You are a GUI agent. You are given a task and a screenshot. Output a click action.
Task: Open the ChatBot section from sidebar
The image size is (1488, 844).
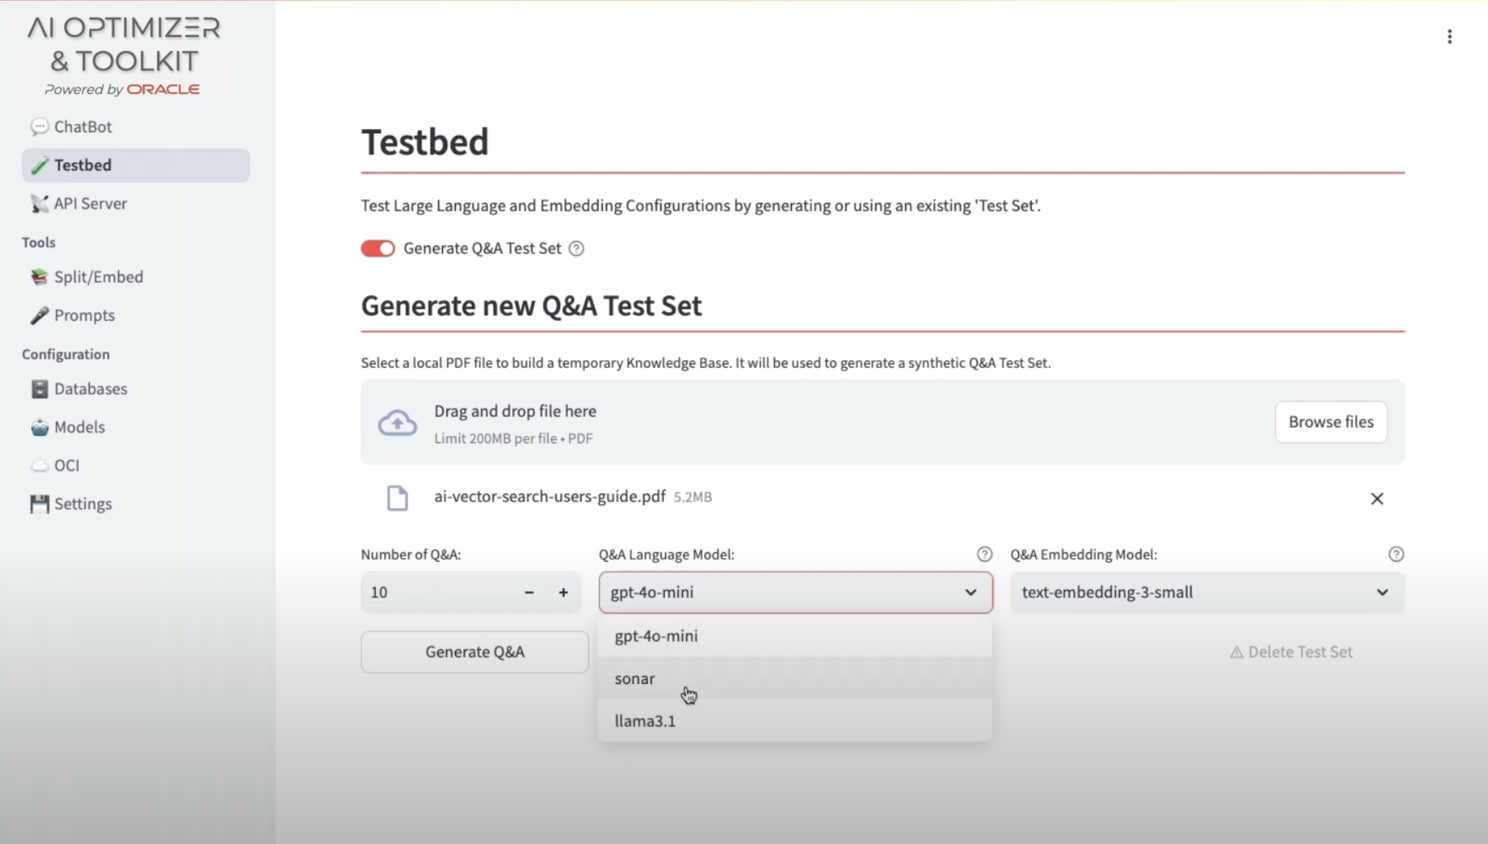tap(39, 127)
